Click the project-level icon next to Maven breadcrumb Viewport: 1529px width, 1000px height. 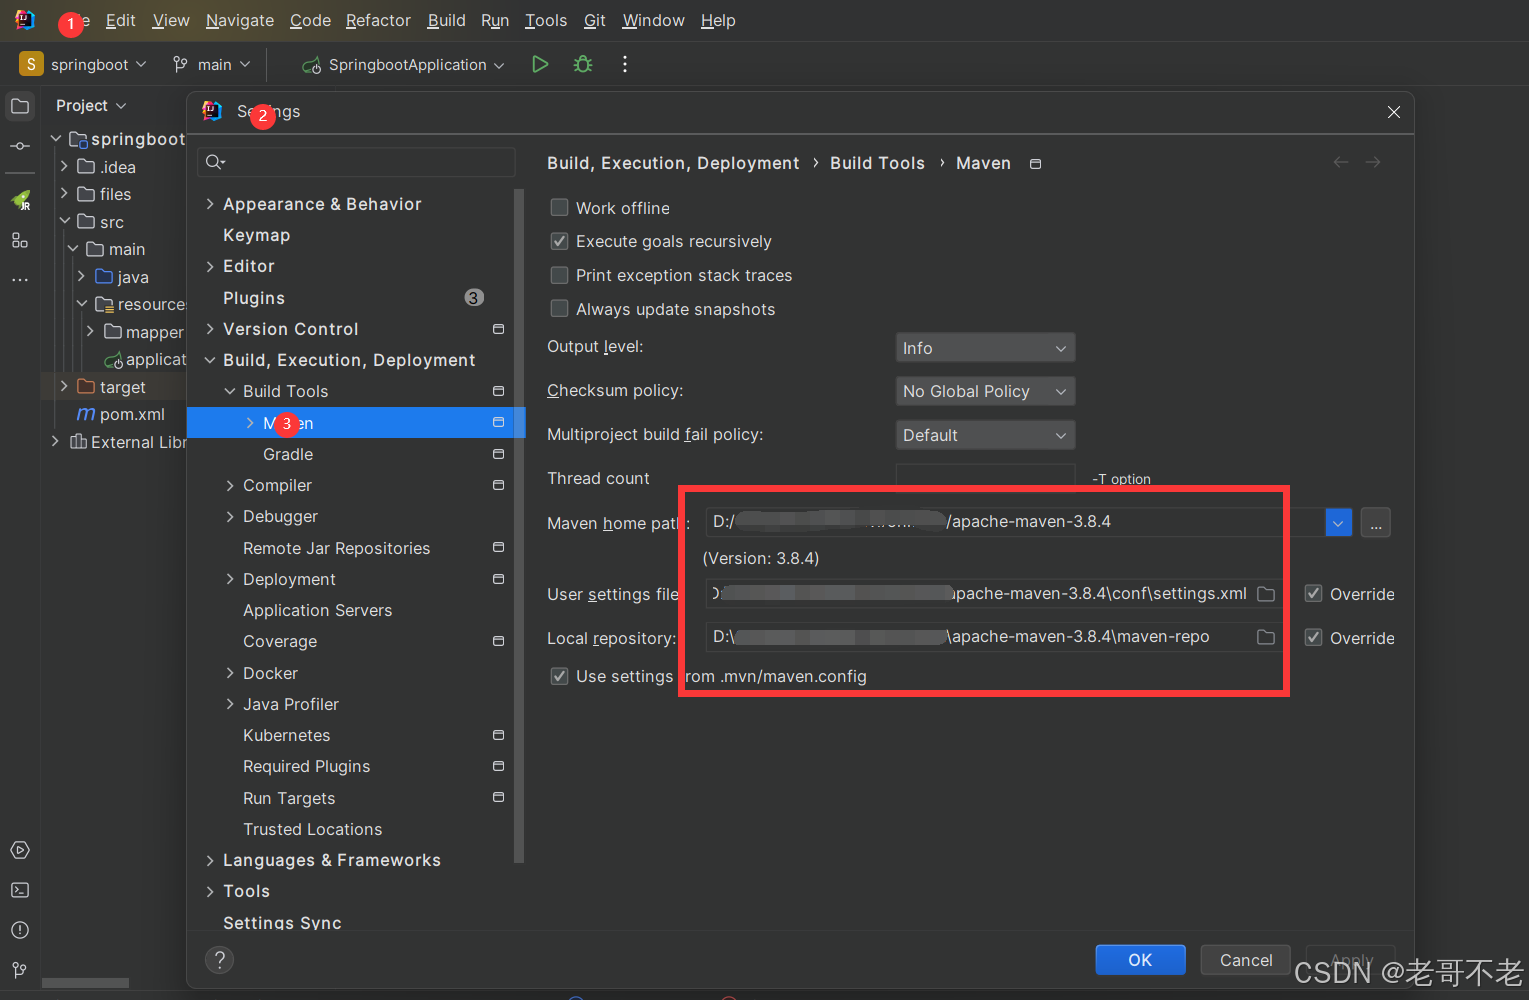click(1036, 164)
